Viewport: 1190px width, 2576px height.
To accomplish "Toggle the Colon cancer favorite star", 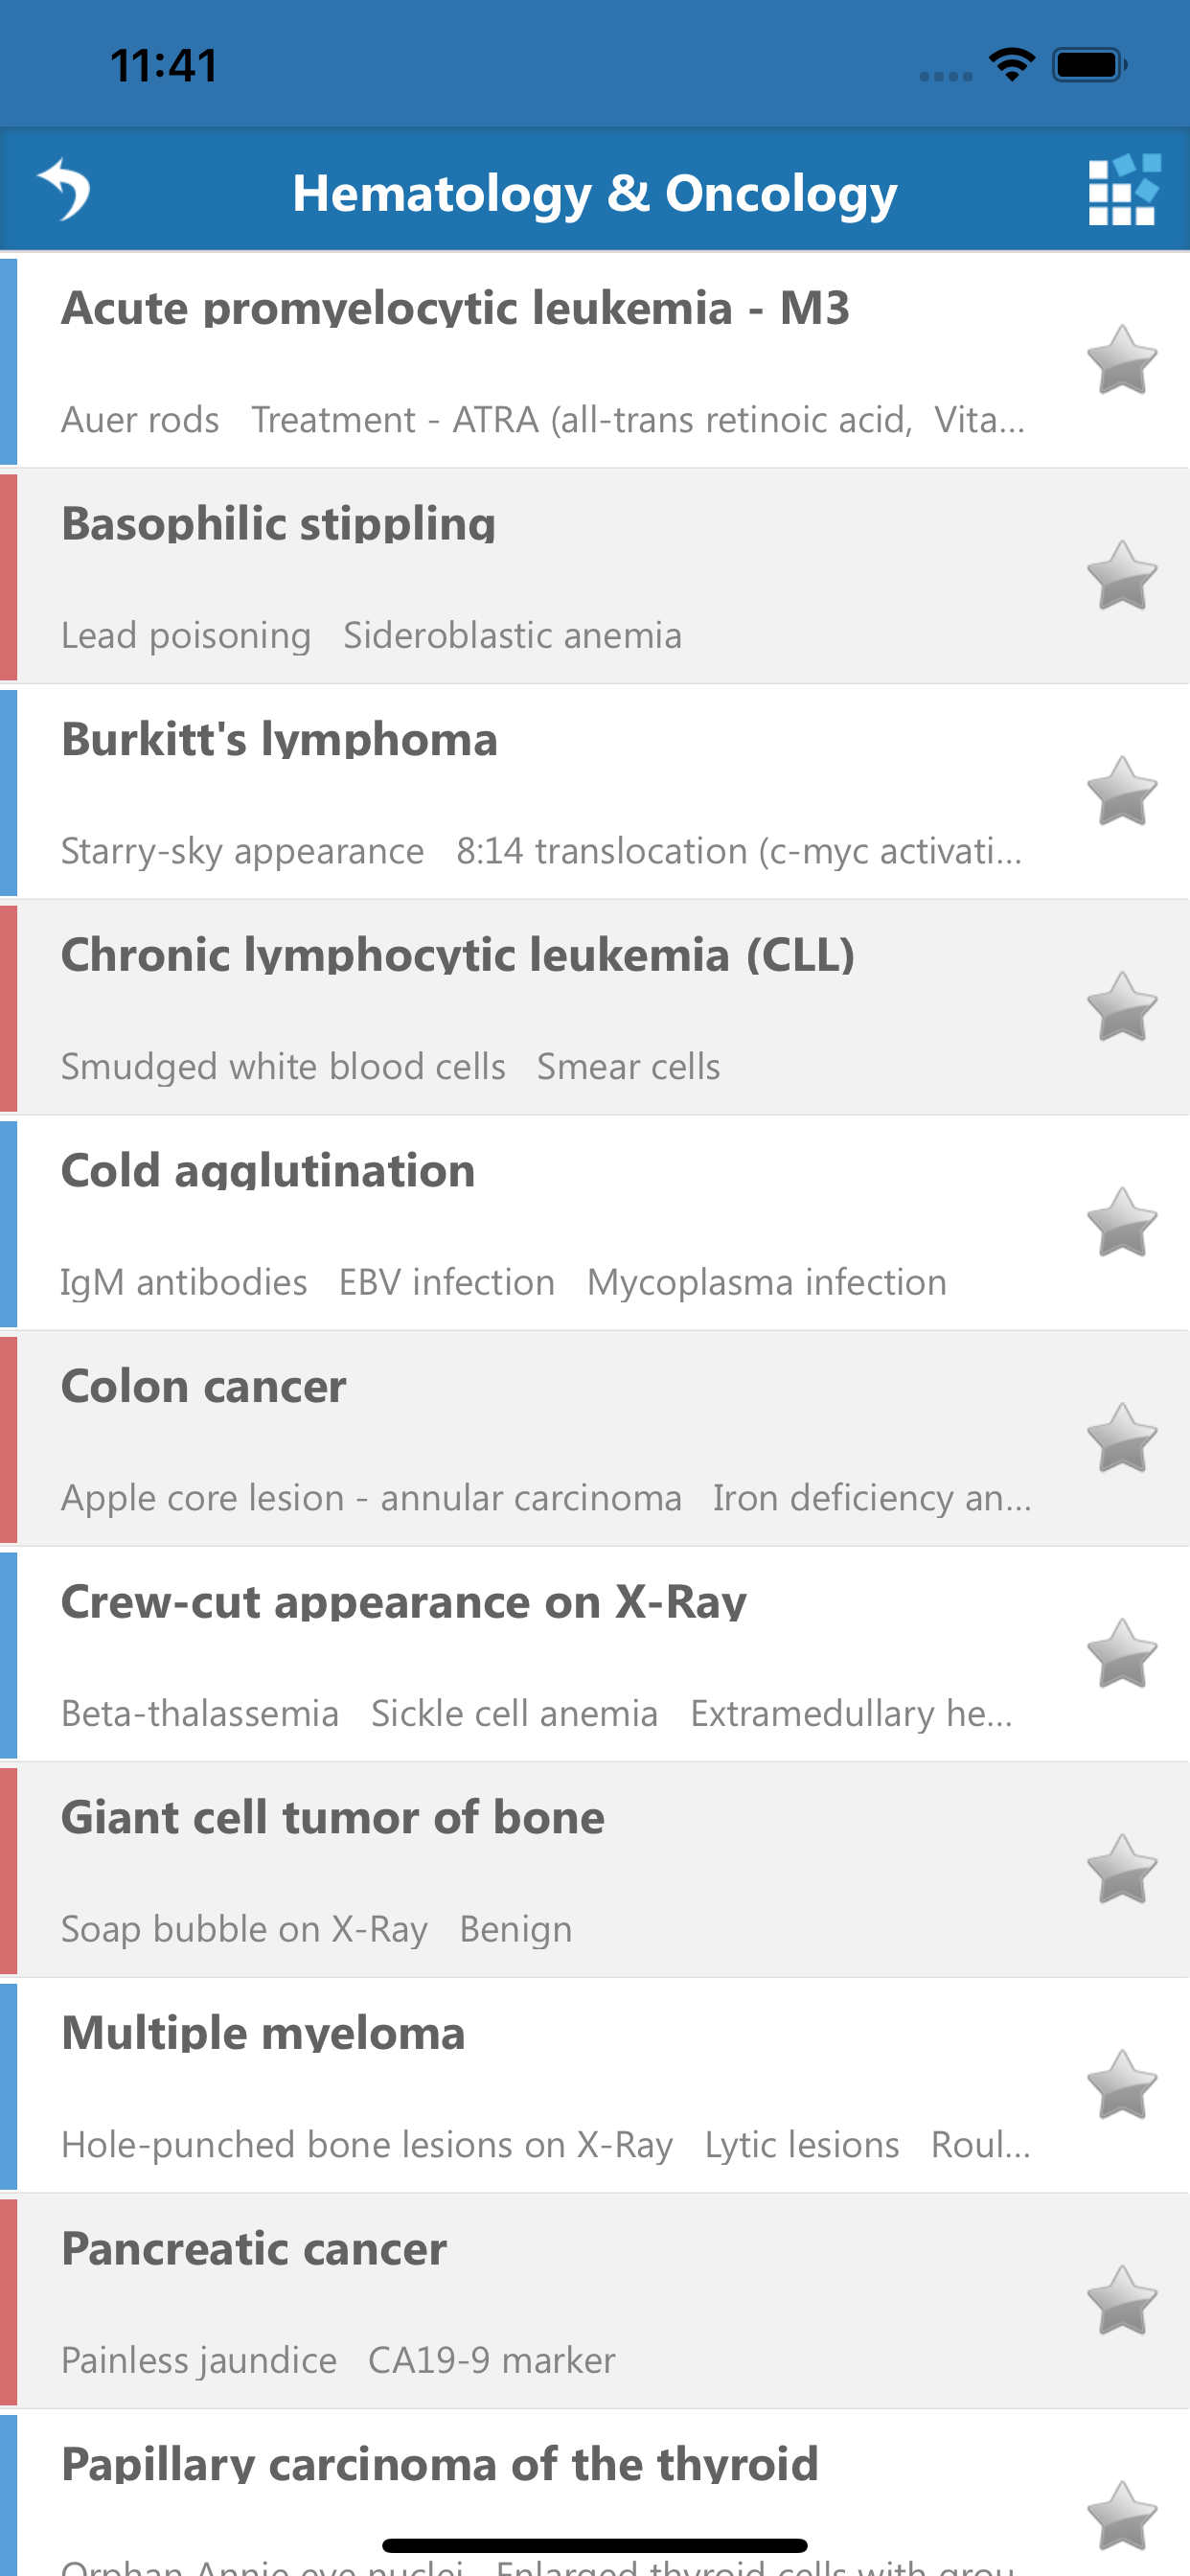I will pos(1121,1439).
